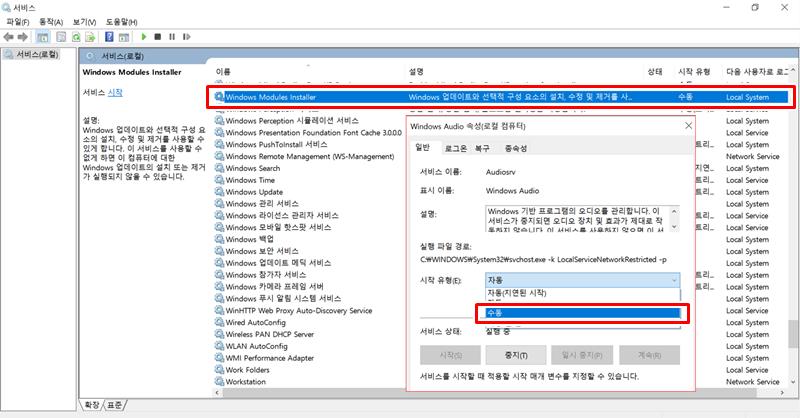Select the Windows 라이선스 관리자 서비스 row

point(309,215)
